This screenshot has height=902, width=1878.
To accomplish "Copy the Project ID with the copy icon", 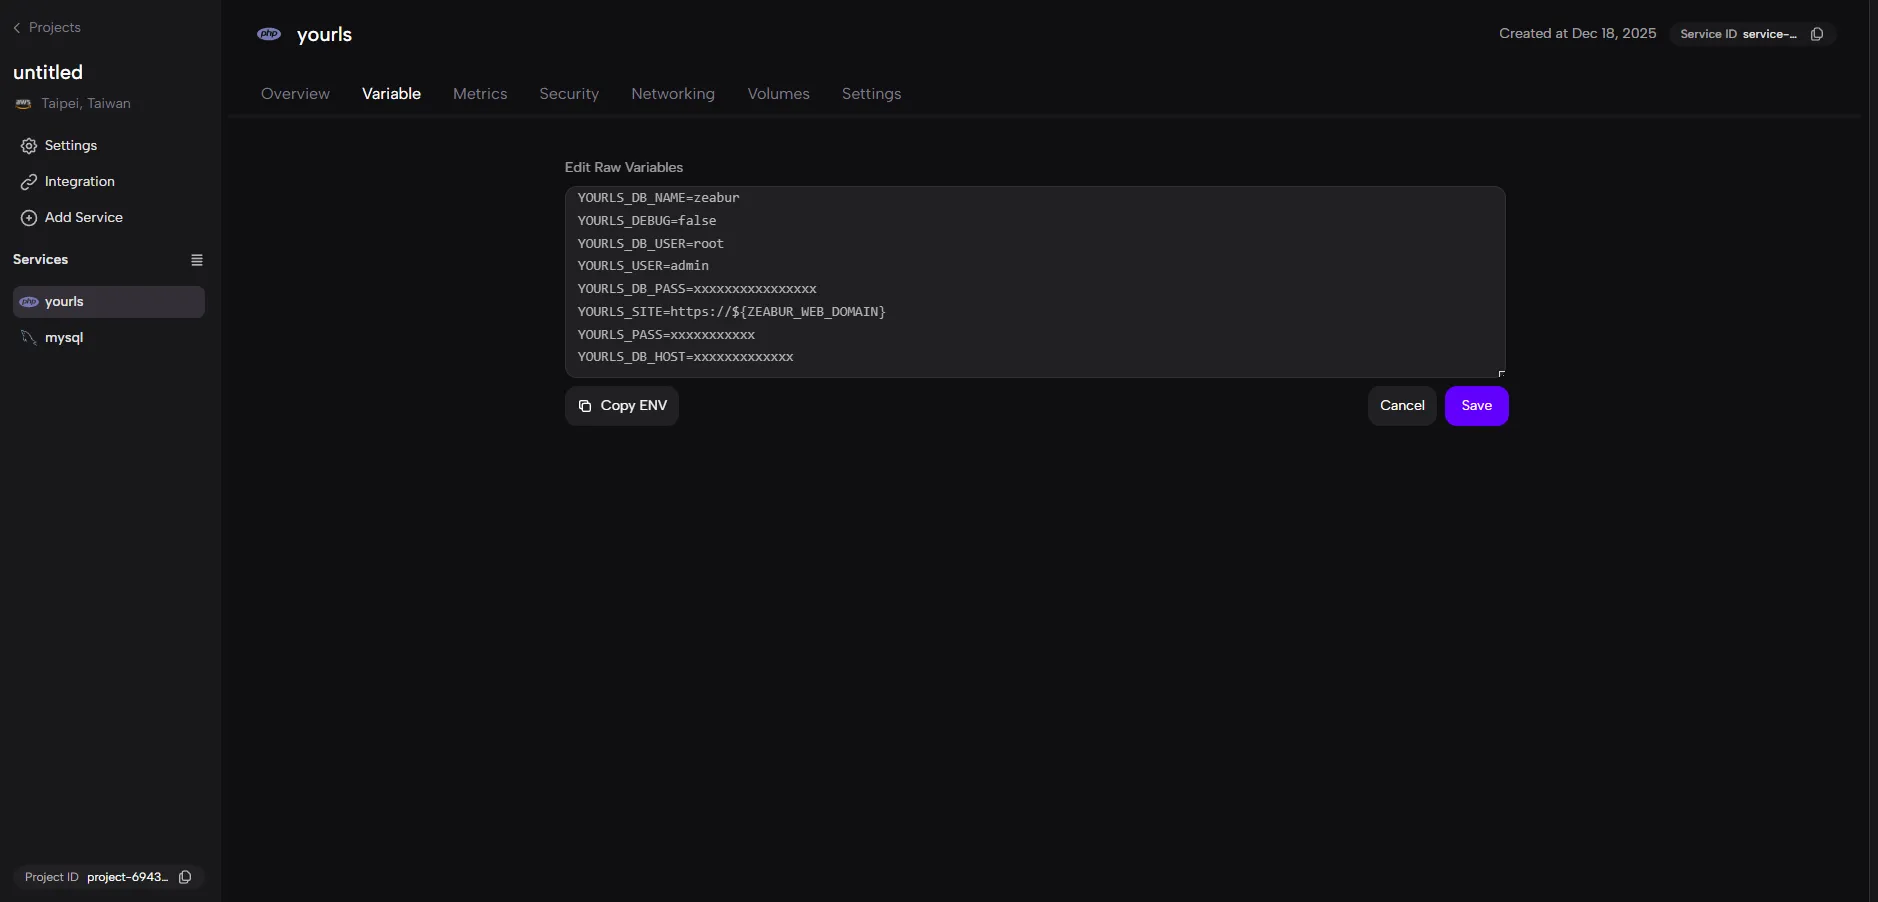I will (x=185, y=877).
